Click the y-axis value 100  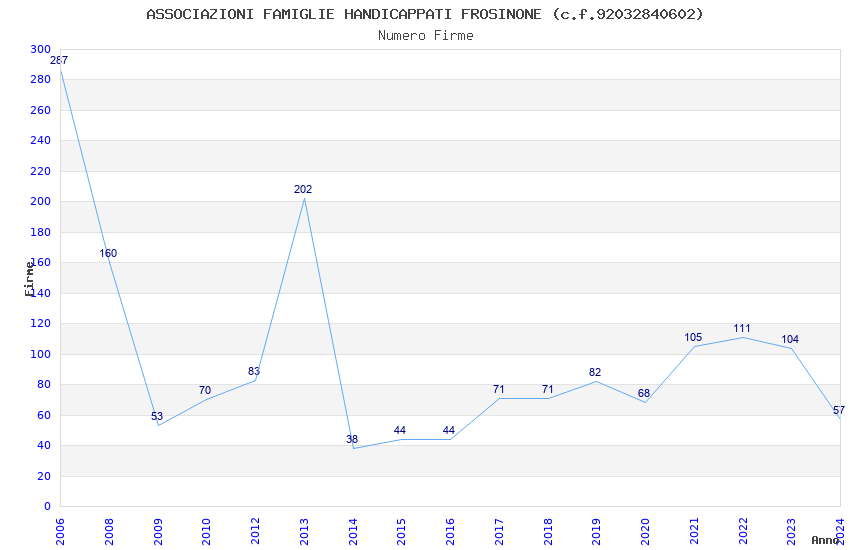pyautogui.click(x=41, y=354)
